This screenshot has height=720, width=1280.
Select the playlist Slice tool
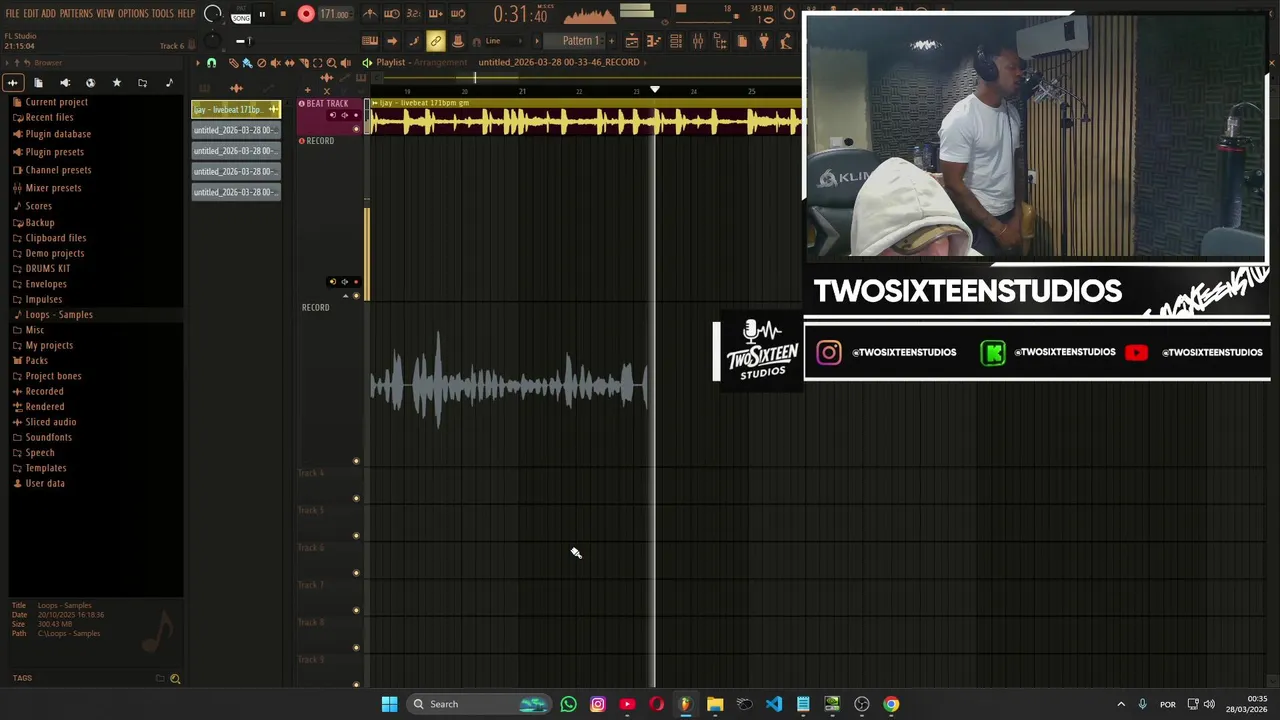[303, 62]
